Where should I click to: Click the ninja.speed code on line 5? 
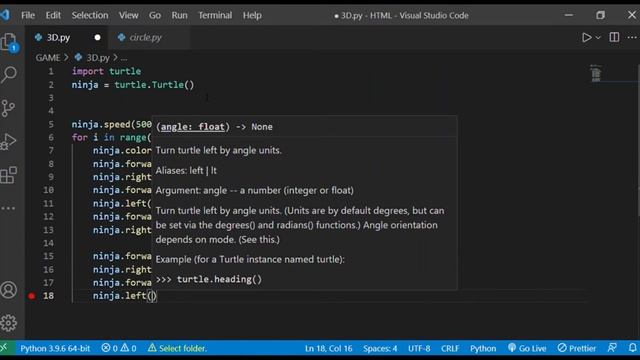point(111,124)
